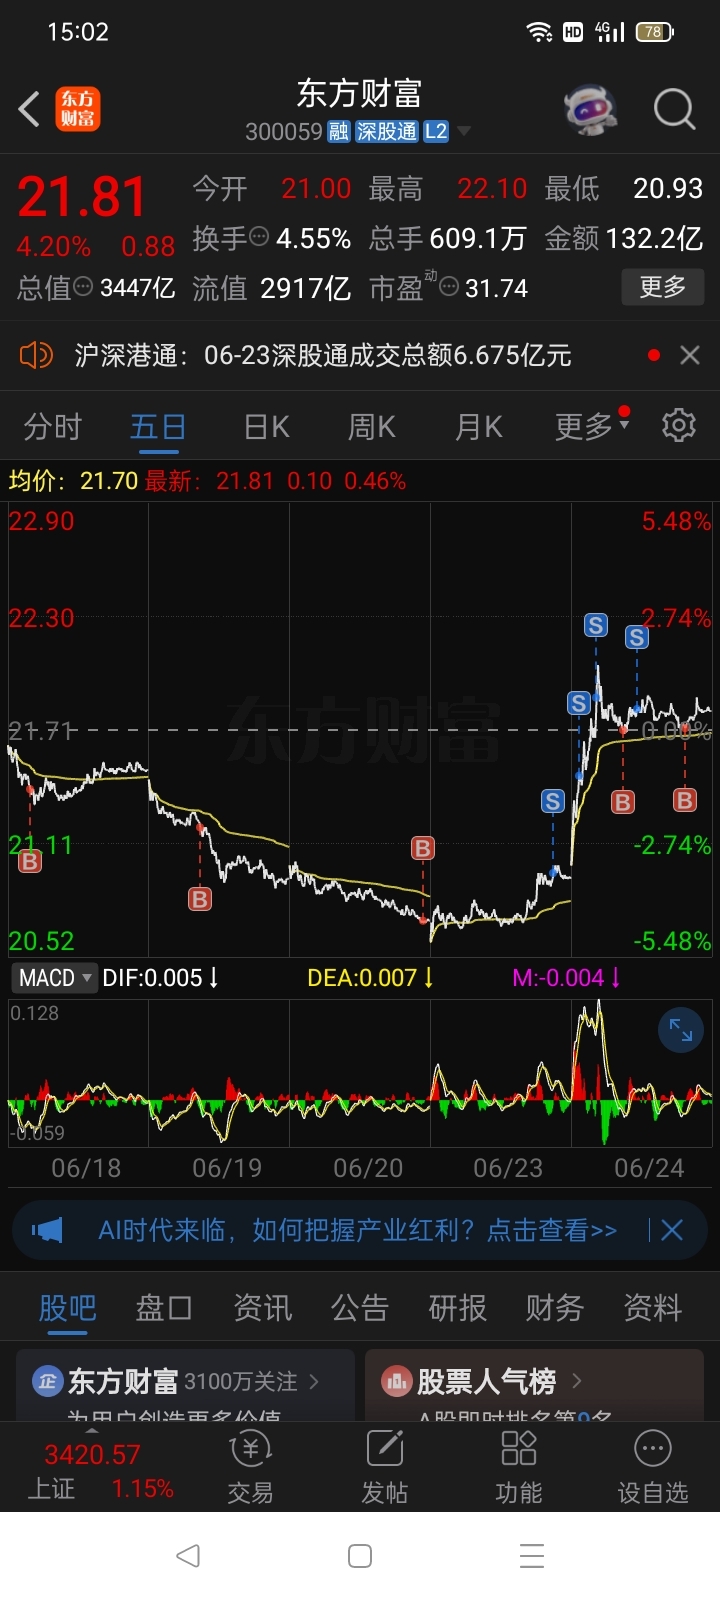Switch to the 资料 tab

pyautogui.click(x=652, y=1307)
